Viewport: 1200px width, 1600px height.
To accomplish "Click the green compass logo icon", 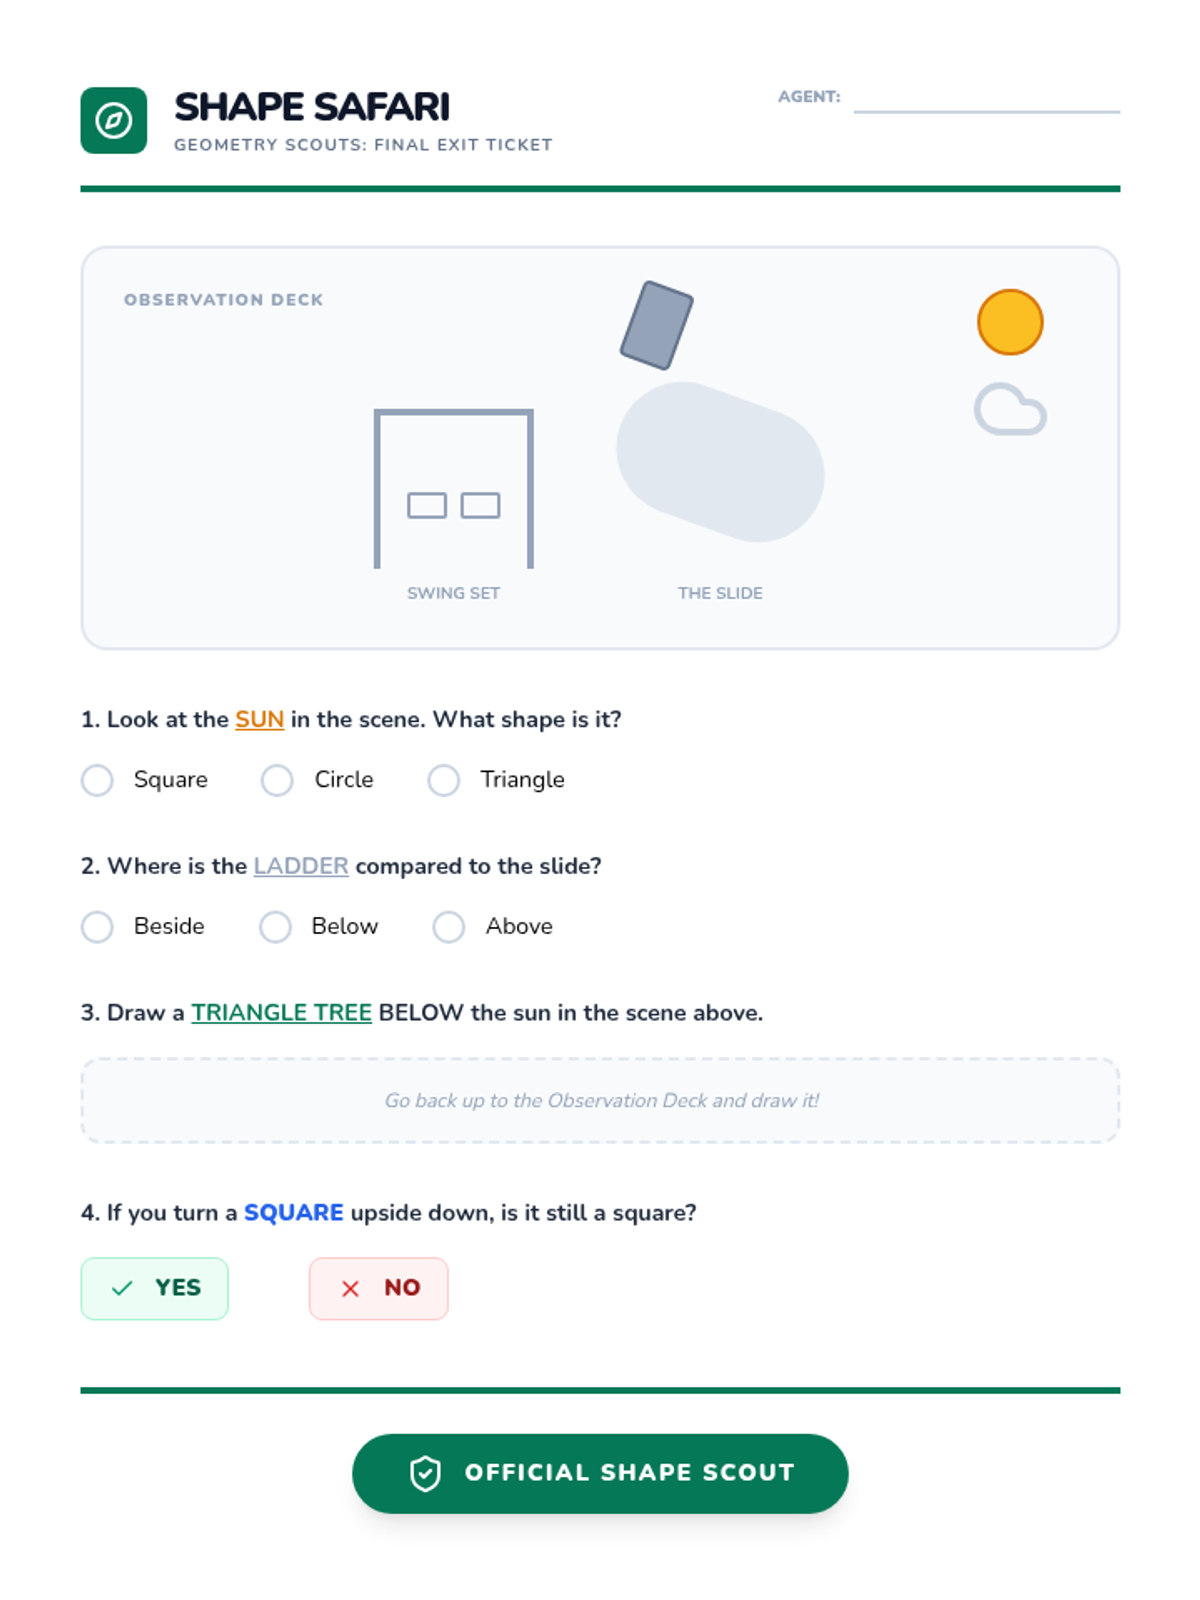I will tap(114, 121).
